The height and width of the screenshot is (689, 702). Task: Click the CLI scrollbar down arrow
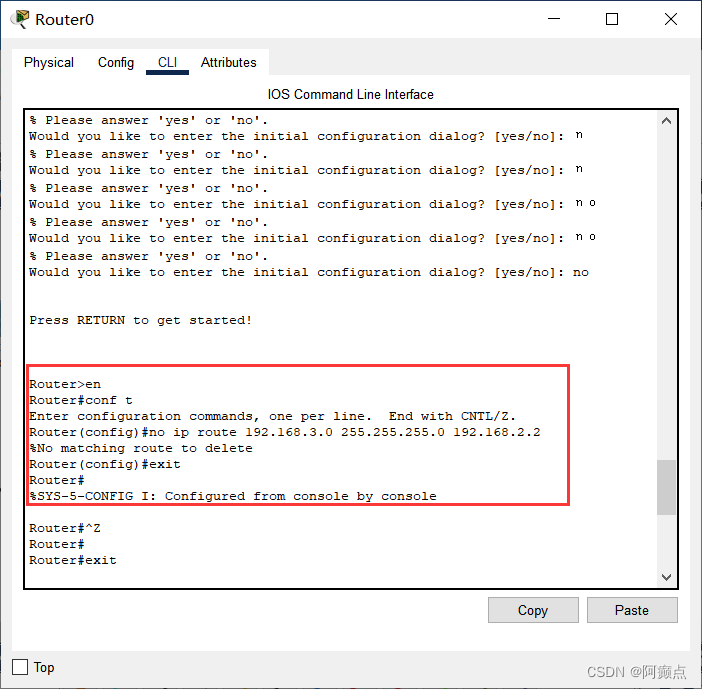tap(666, 577)
